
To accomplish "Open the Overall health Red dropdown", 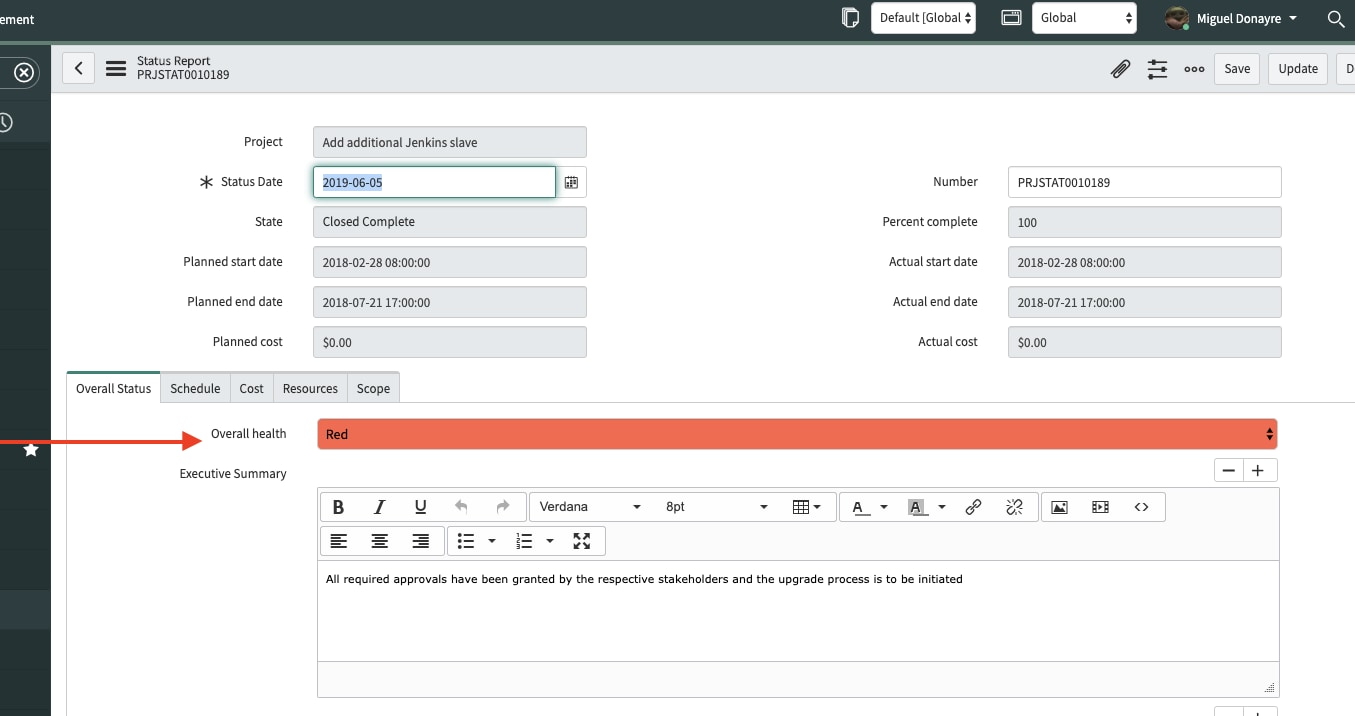I will [797, 434].
